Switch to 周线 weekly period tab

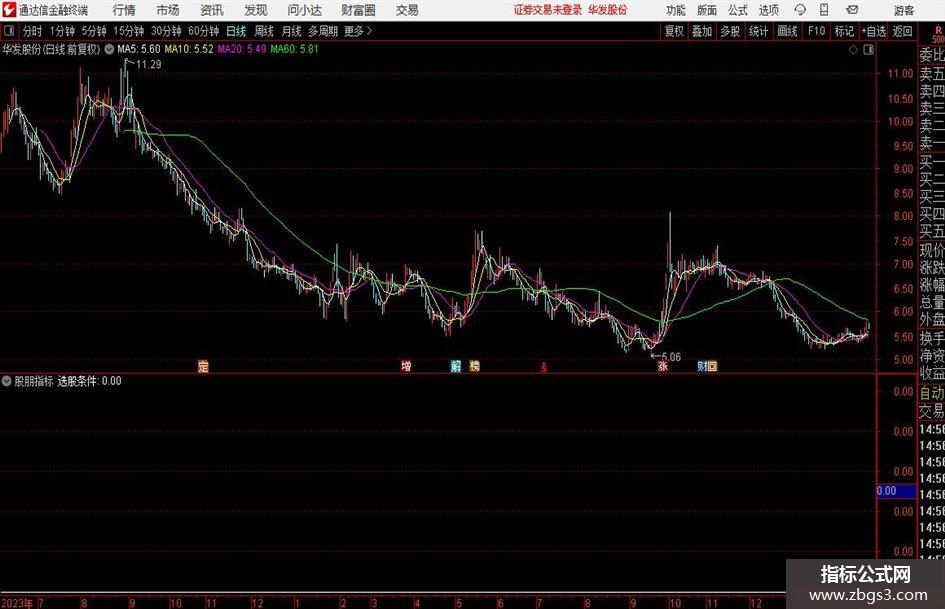264,31
